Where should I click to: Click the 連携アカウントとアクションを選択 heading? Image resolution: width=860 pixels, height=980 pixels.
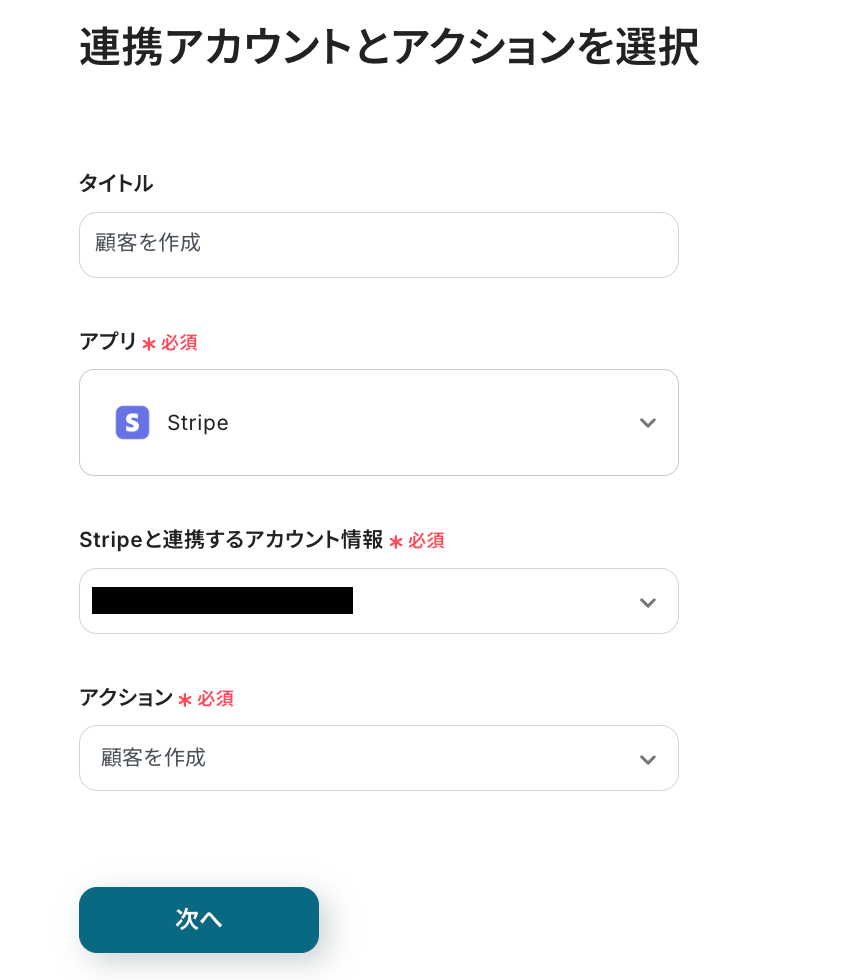click(388, 48)
